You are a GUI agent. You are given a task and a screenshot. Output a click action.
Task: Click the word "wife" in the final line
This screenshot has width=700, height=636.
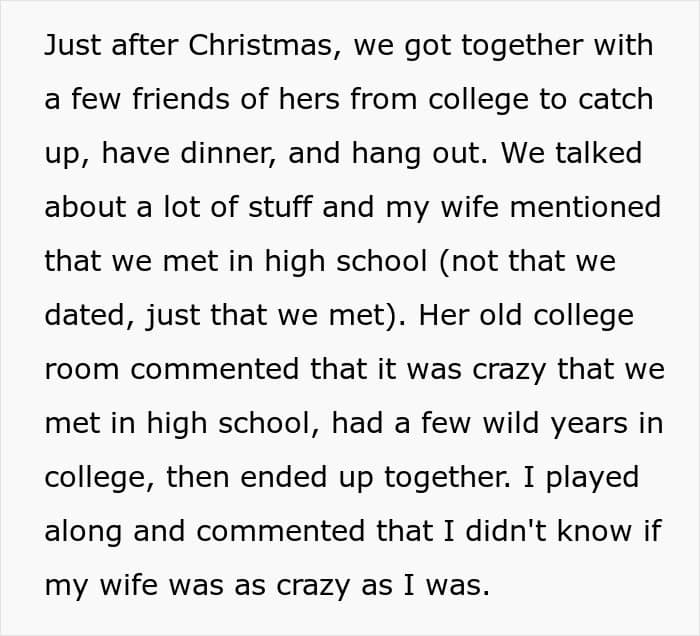tap(129, 585)
